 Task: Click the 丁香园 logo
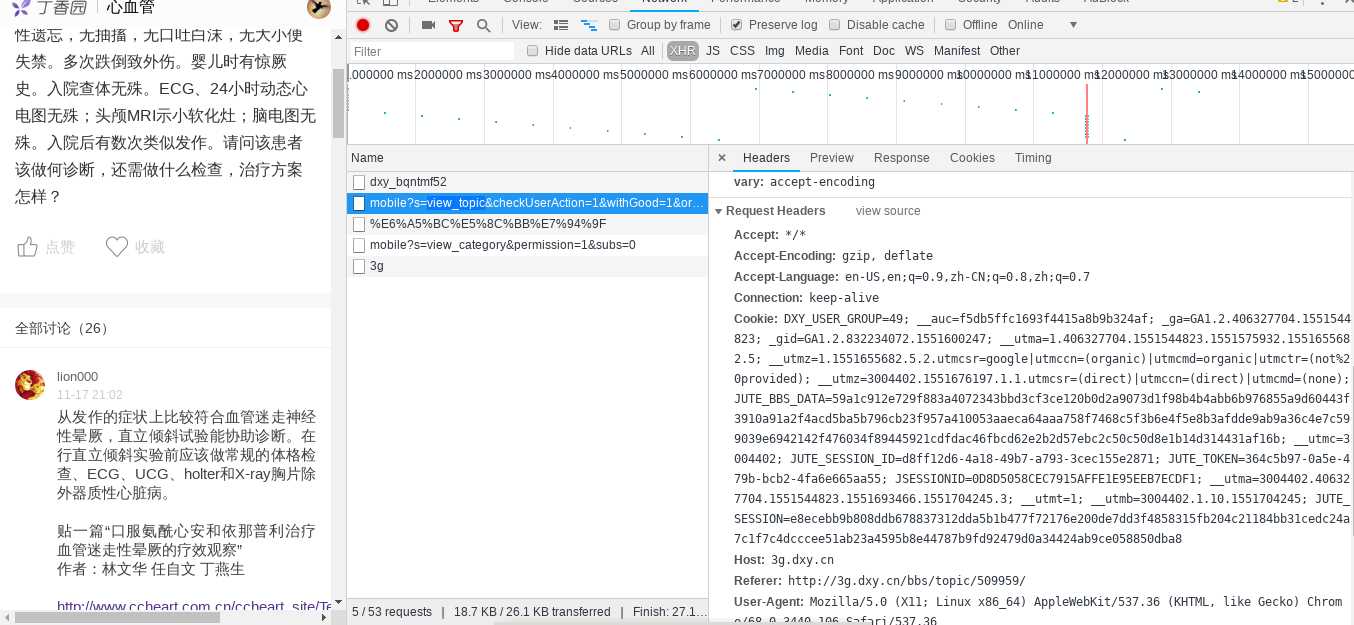(50, 8)
